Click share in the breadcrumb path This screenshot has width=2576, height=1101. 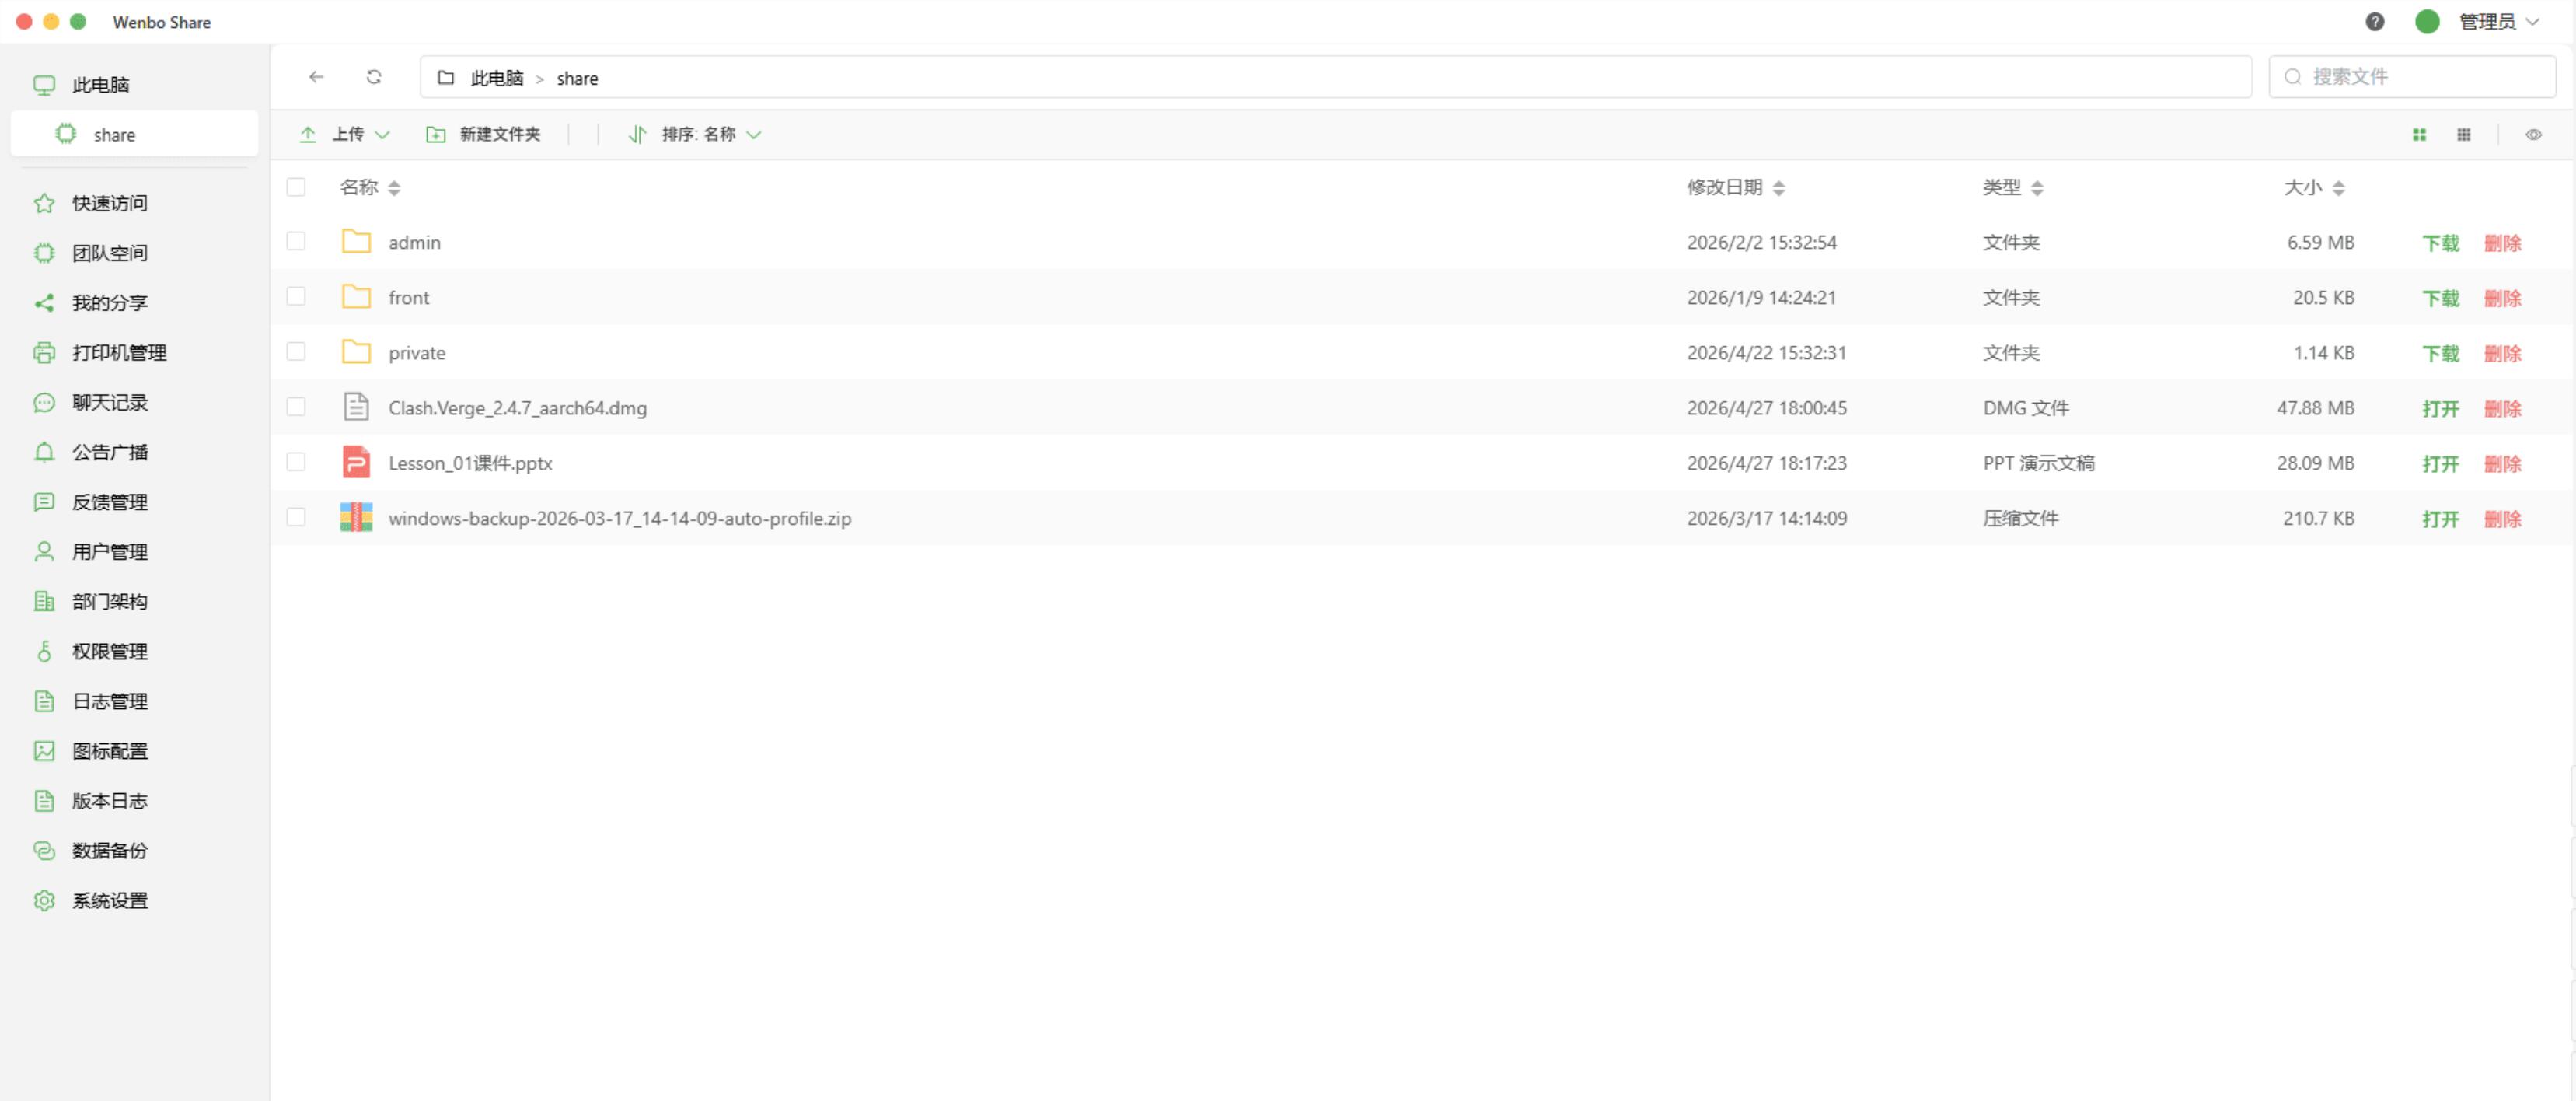577,78
